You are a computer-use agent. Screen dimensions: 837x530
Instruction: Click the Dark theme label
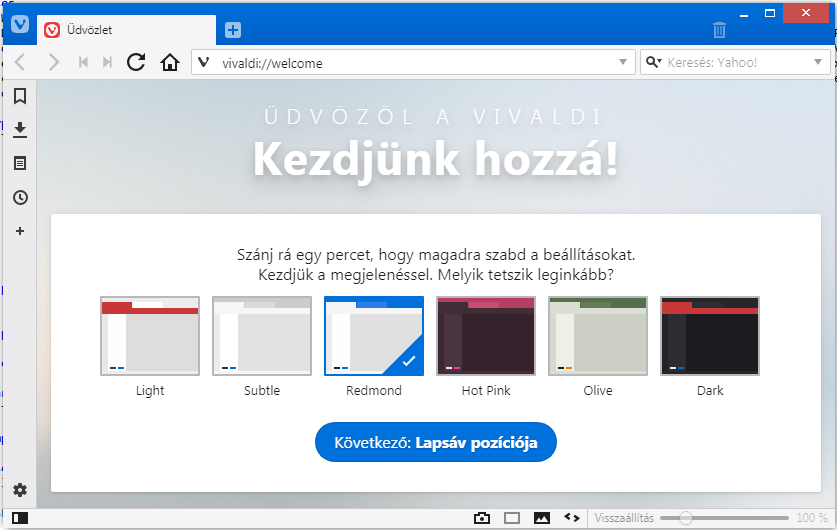click(x=710, y=391)
